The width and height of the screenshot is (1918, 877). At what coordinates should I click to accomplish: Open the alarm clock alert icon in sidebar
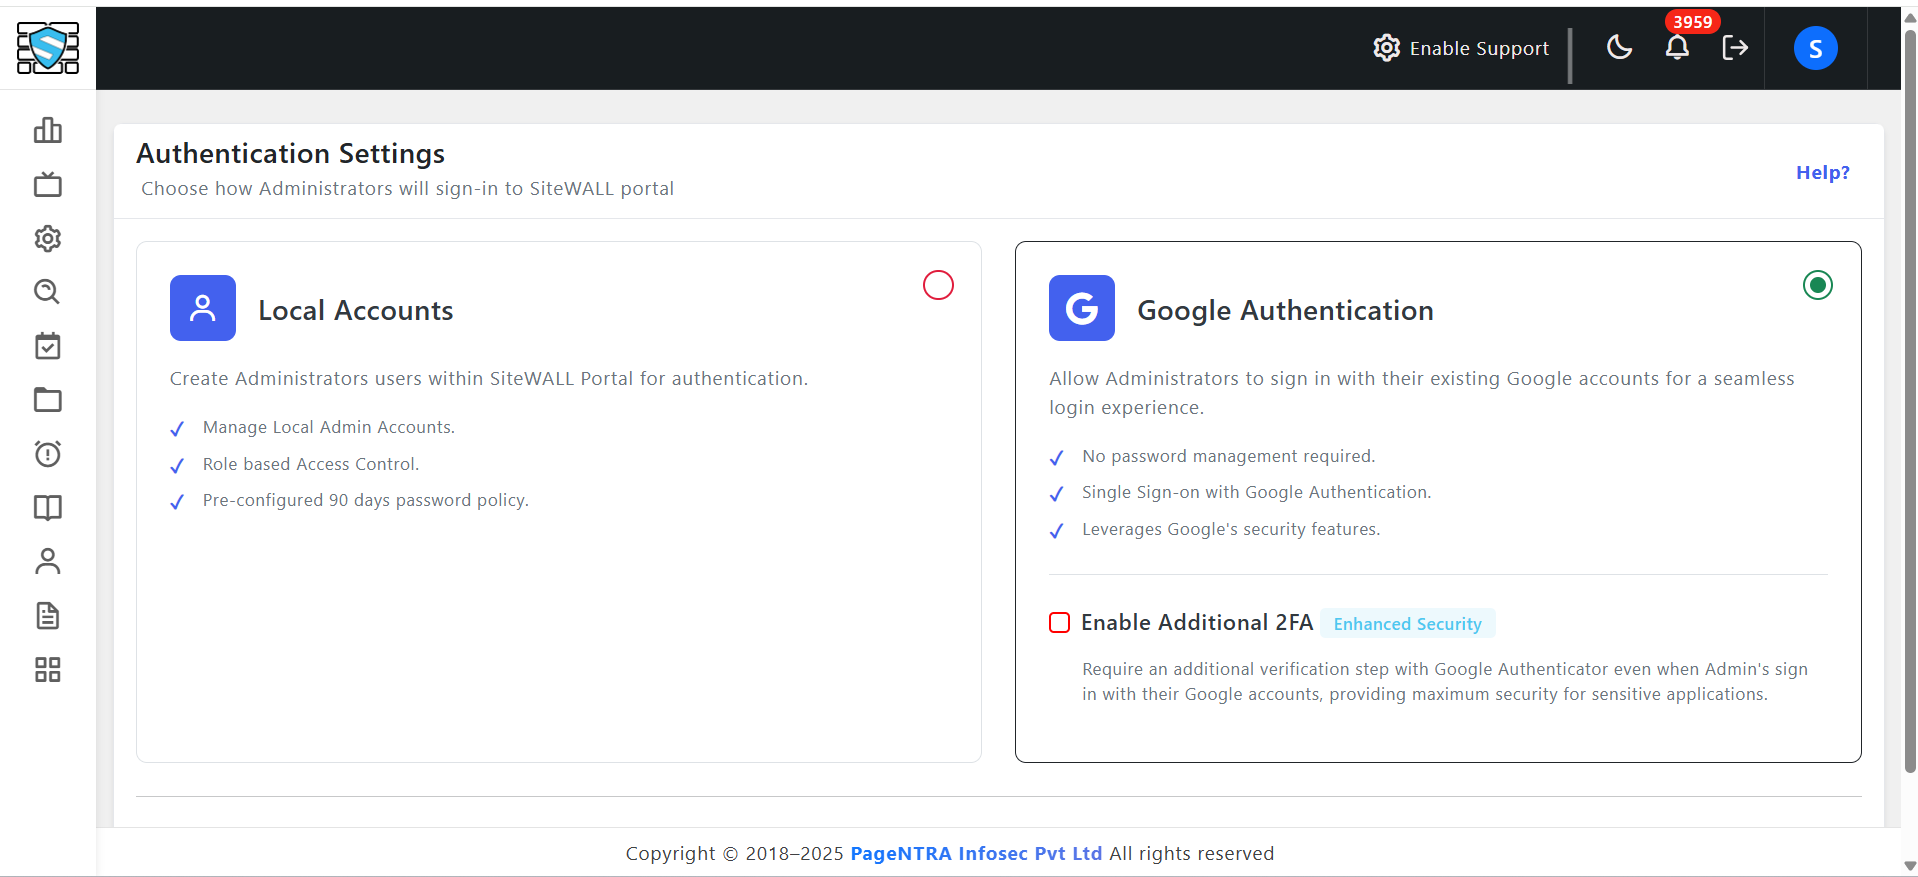point(48,454)
